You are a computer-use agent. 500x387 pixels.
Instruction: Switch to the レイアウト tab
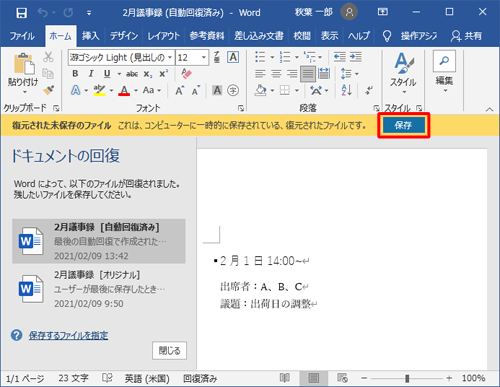click(163, 36)
